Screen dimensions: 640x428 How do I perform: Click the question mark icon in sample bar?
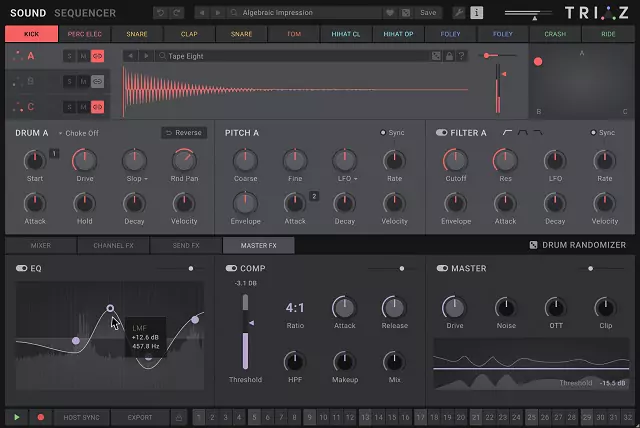461,56
